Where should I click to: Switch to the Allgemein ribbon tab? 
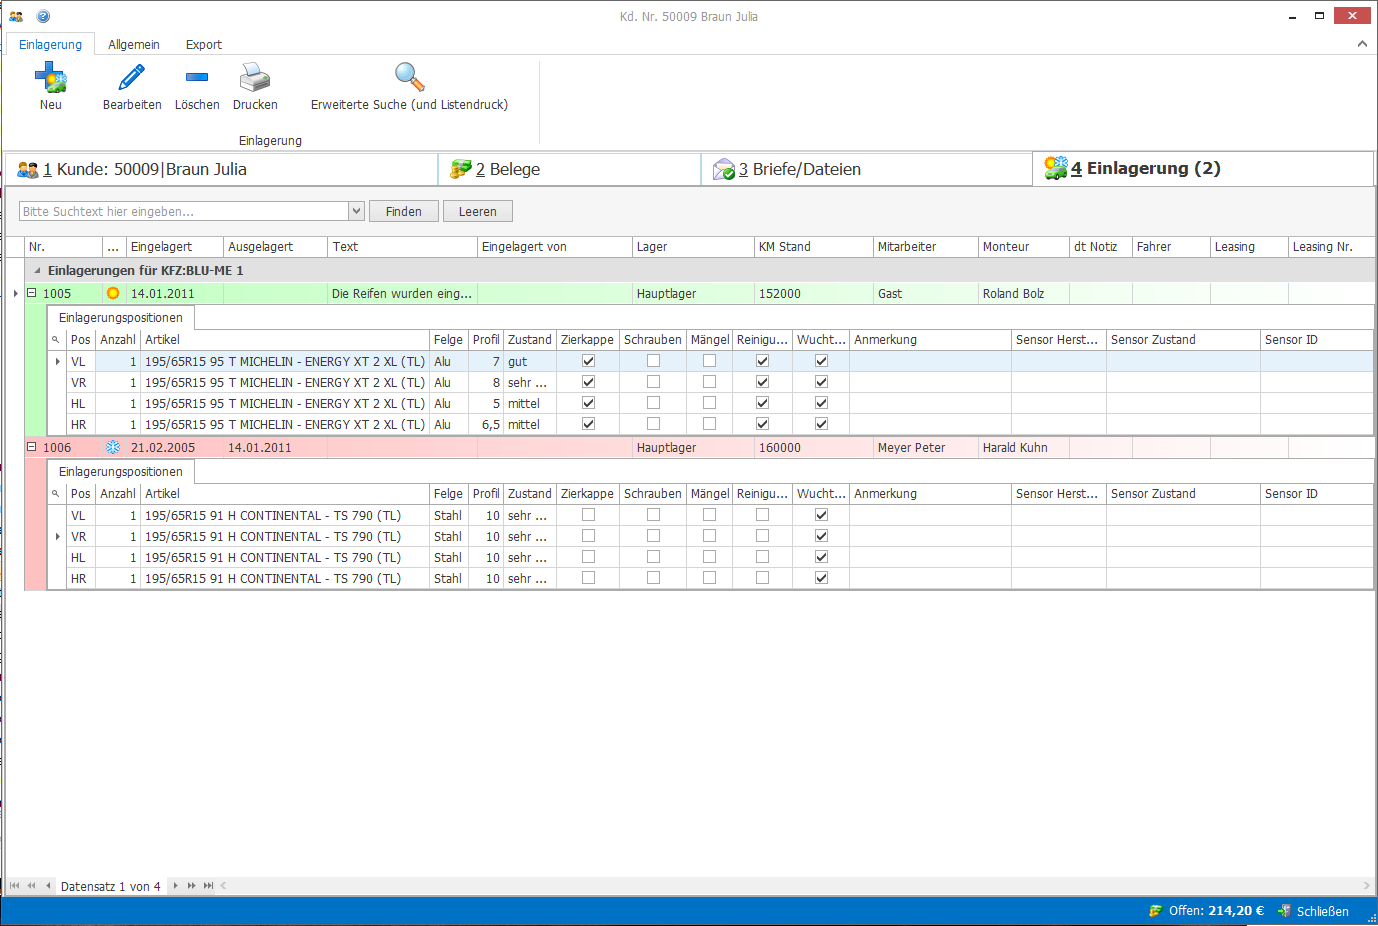[134, 45]
